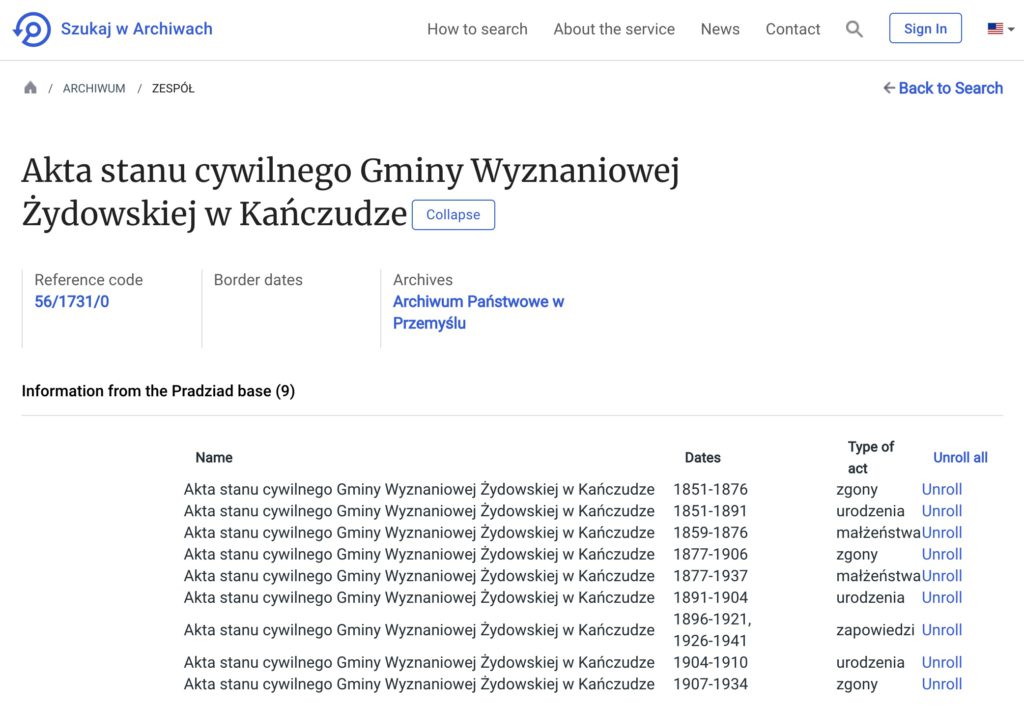Click the home breadcrumb icon
The height and width of the screenshot is (710, 1024).
30,88
